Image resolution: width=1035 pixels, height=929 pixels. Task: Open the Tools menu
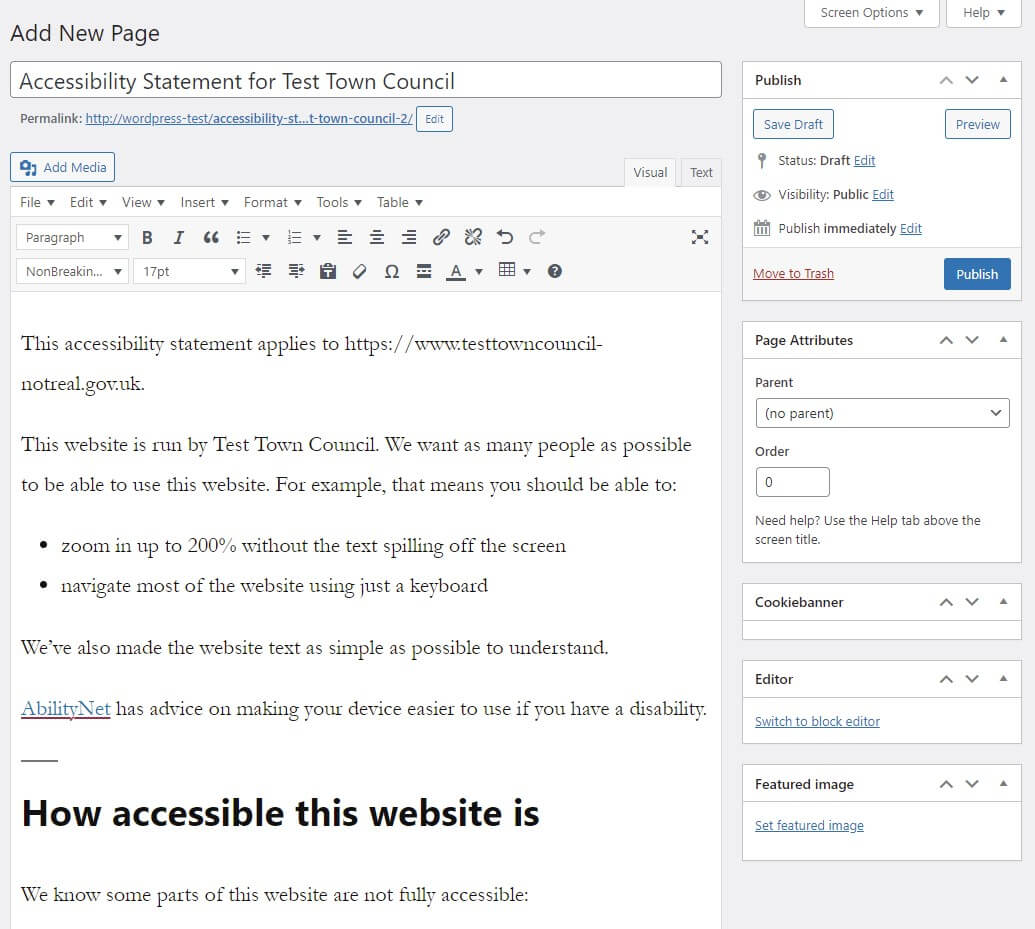click(339, 202)
